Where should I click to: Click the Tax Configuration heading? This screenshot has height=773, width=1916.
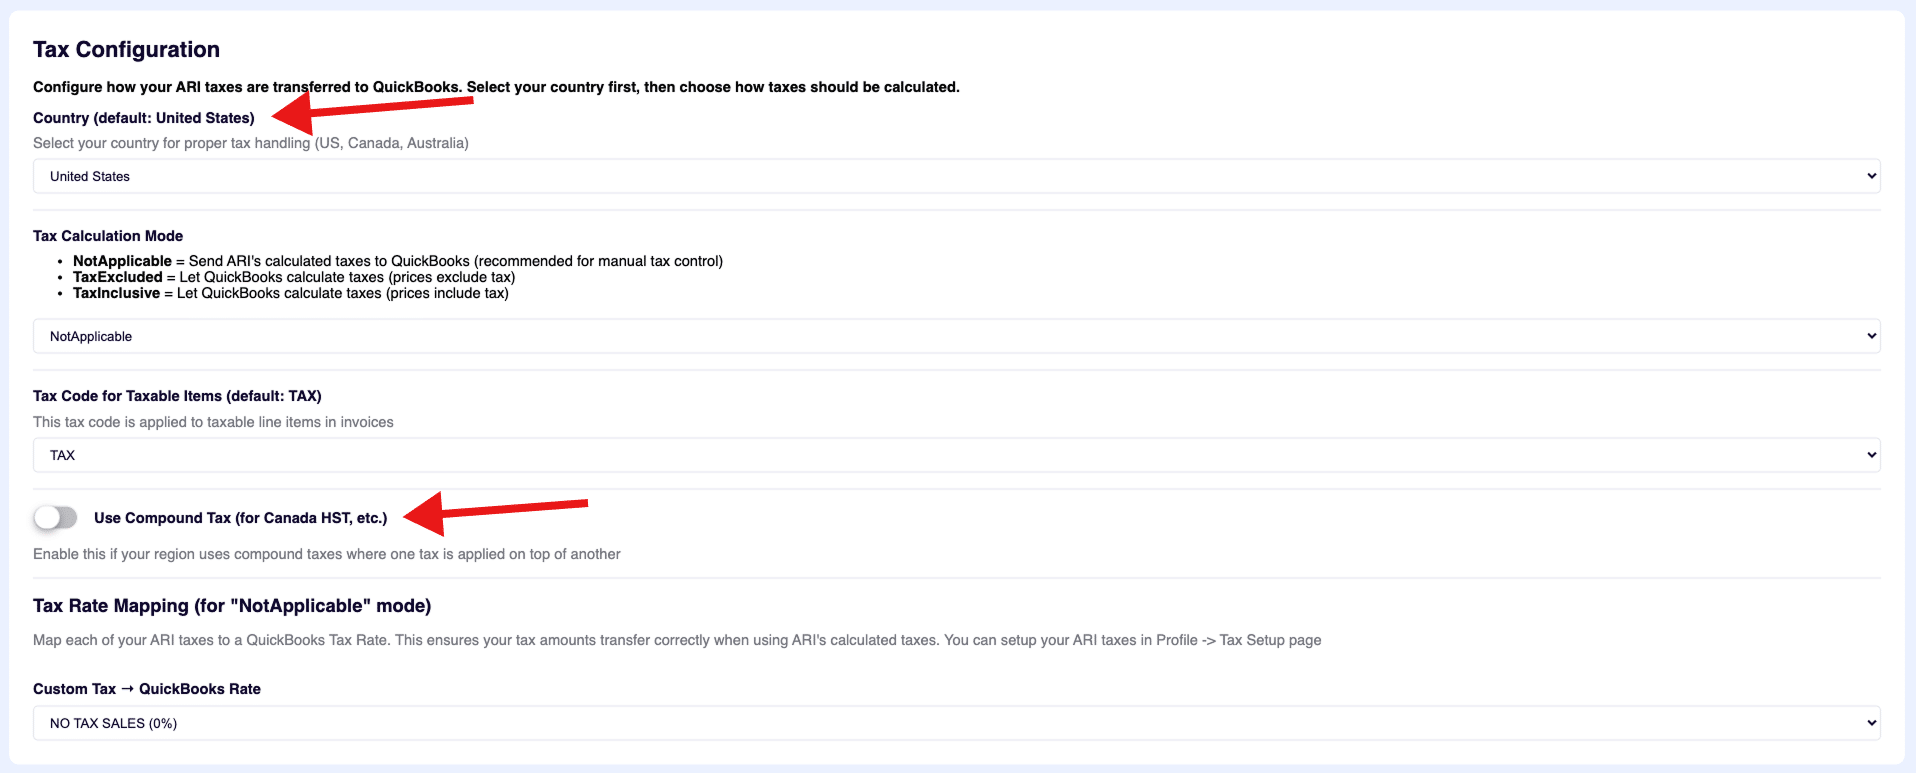[126, 49]
